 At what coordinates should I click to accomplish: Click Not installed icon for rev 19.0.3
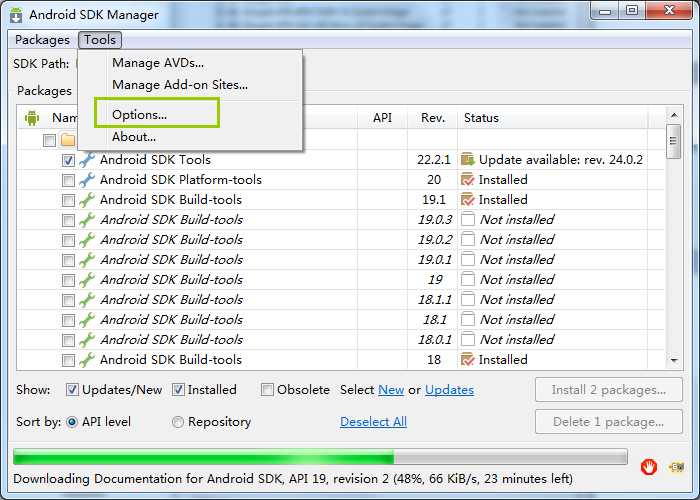click(x=467, y=220)
